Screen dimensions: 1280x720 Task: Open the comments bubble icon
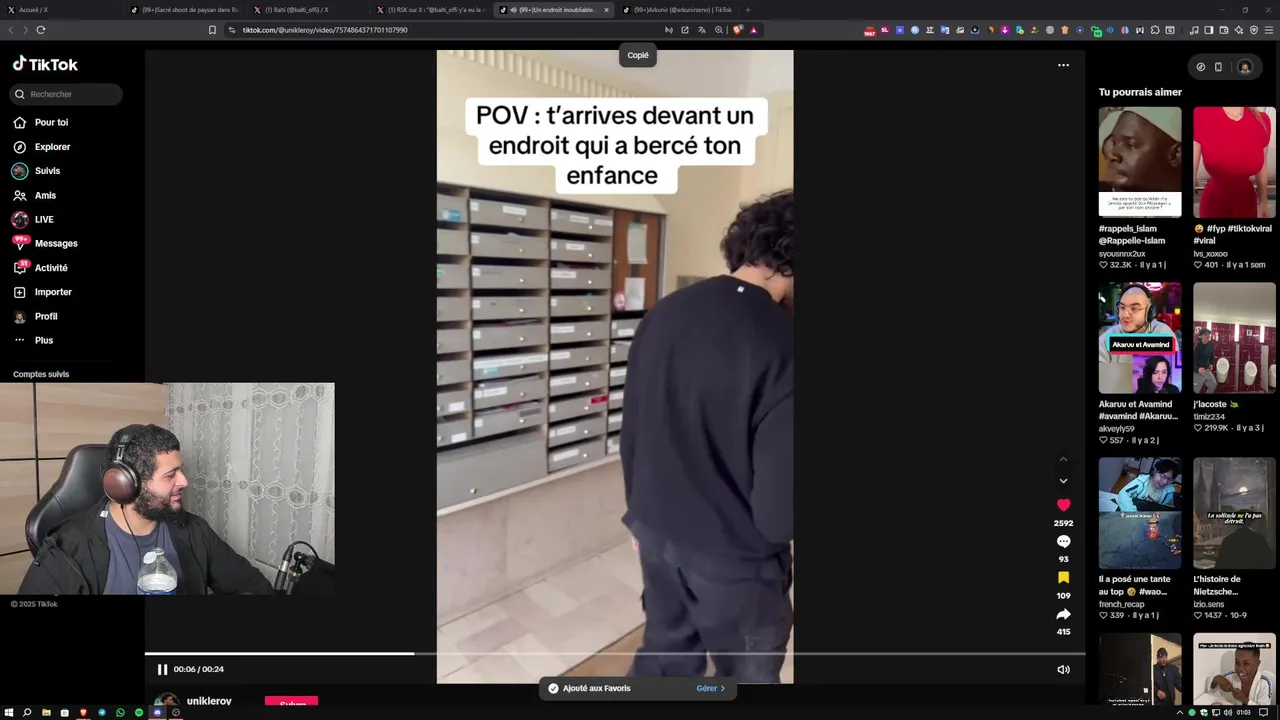tap(1063, 541)
